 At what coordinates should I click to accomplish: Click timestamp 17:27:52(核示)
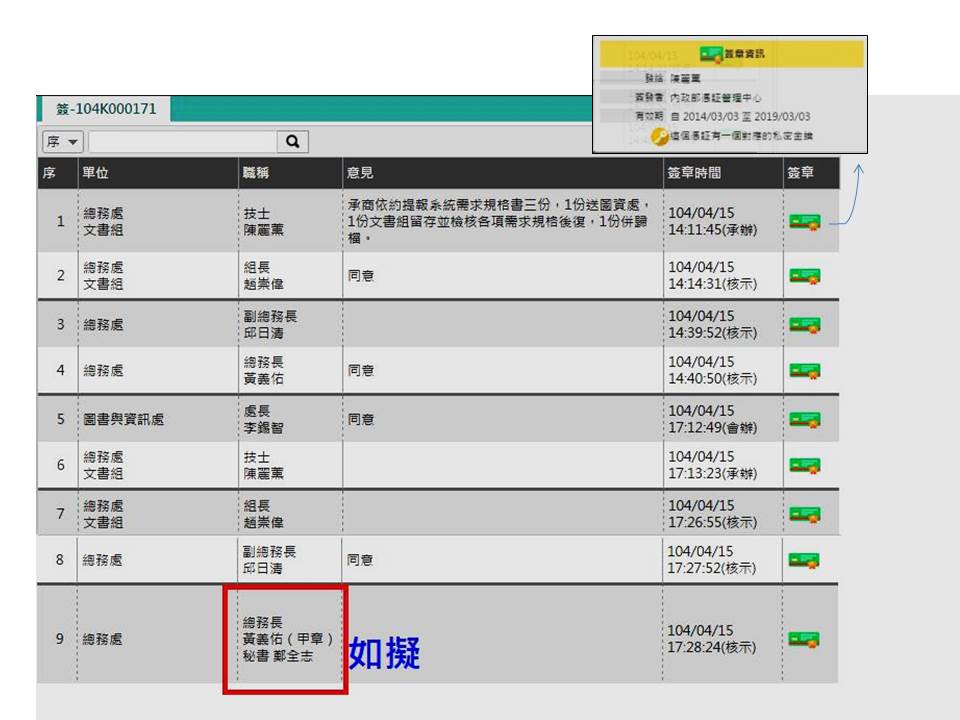click(x=711, y=569)
